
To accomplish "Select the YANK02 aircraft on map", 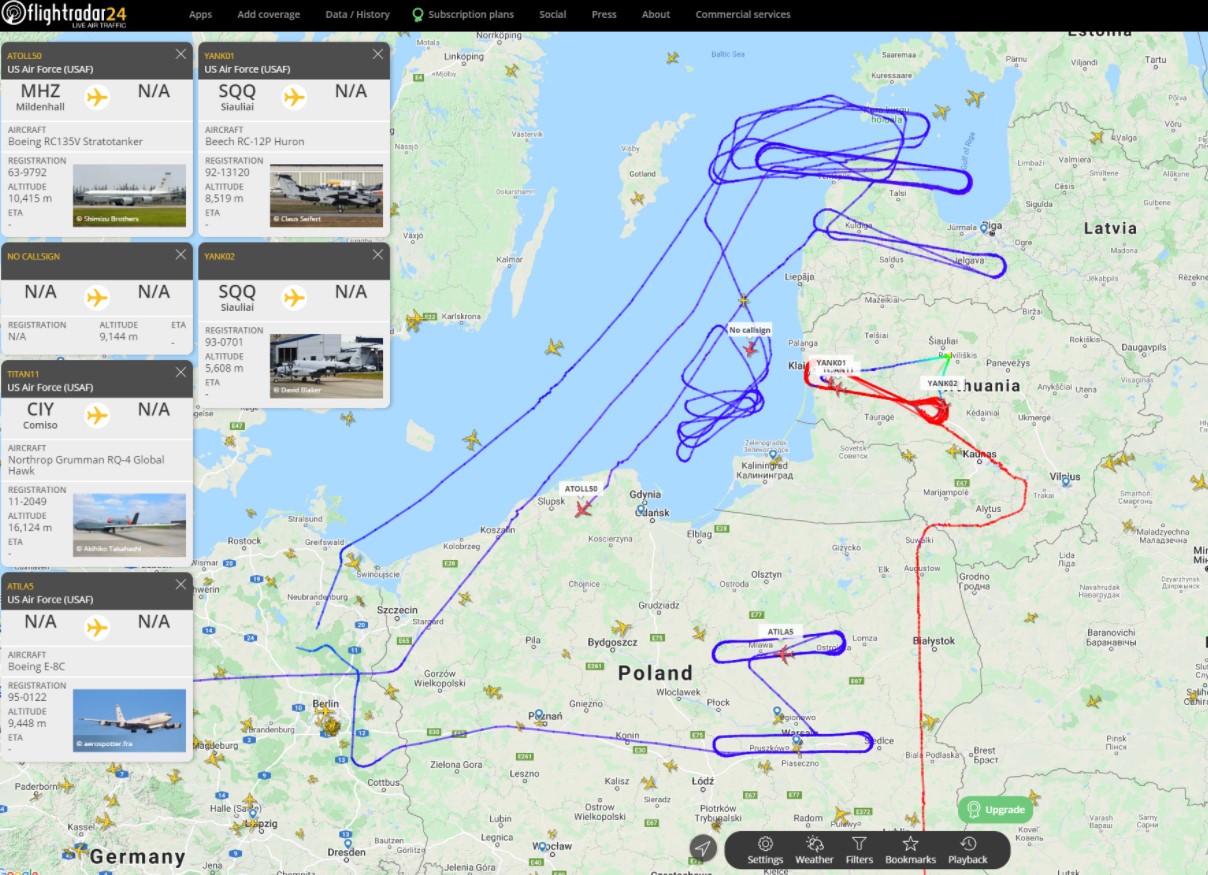I will pos(942,404).
